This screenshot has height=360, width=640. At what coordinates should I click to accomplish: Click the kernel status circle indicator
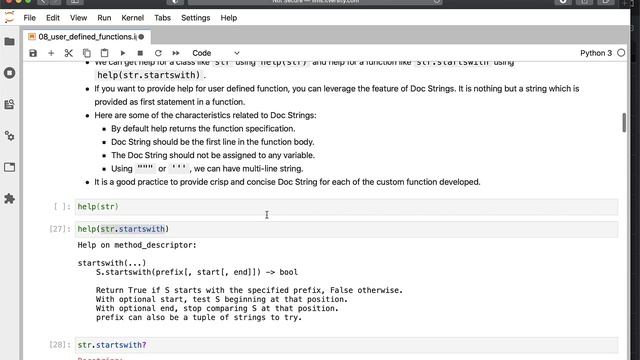[x=621, y=53]
